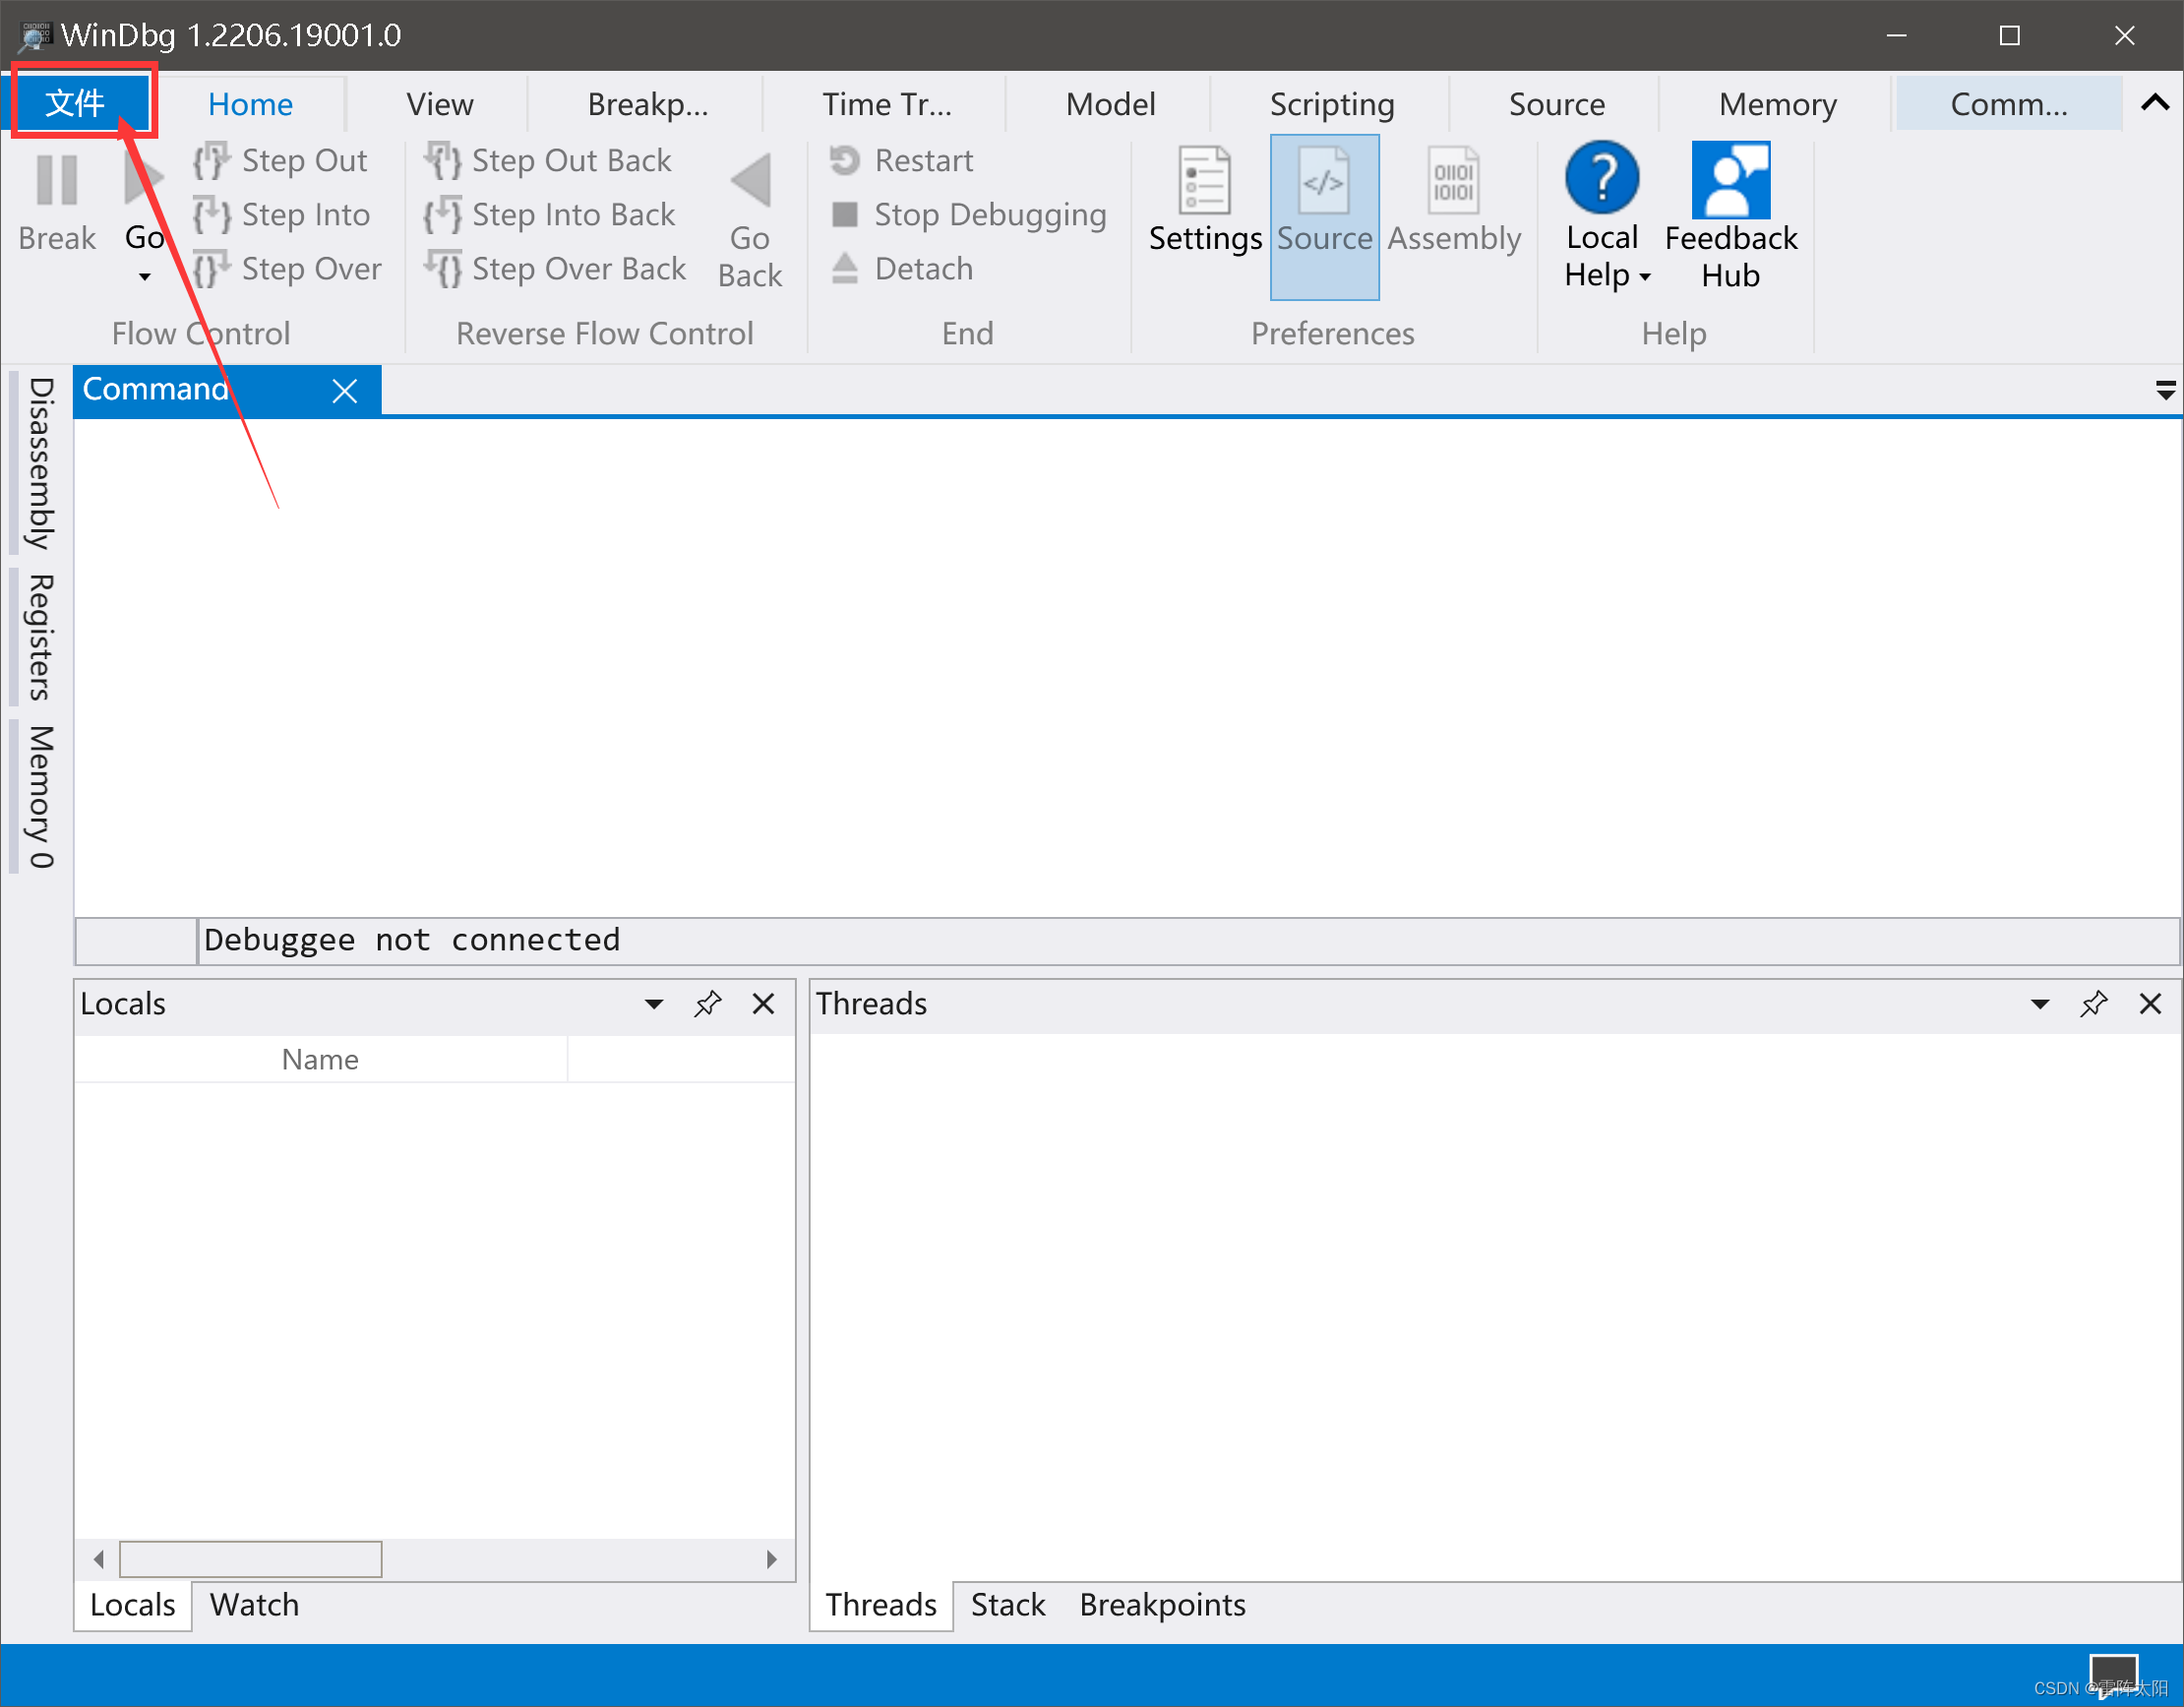
Task: Pin the Threads panel
Action: pyautogui.click(x=2094, y=1004)
